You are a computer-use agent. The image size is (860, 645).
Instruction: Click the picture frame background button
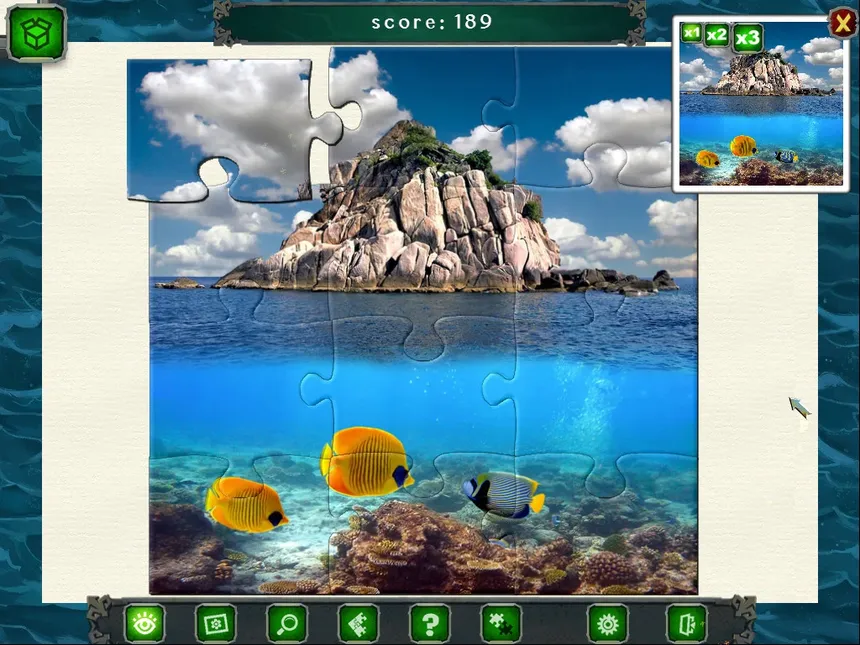point(216,624)
